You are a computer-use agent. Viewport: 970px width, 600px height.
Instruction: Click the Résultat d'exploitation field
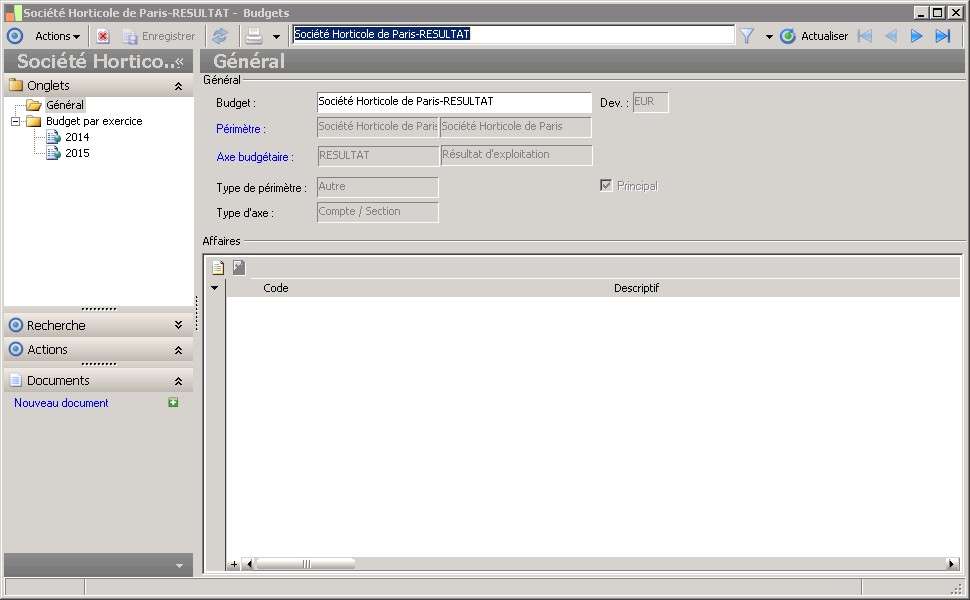516,155
